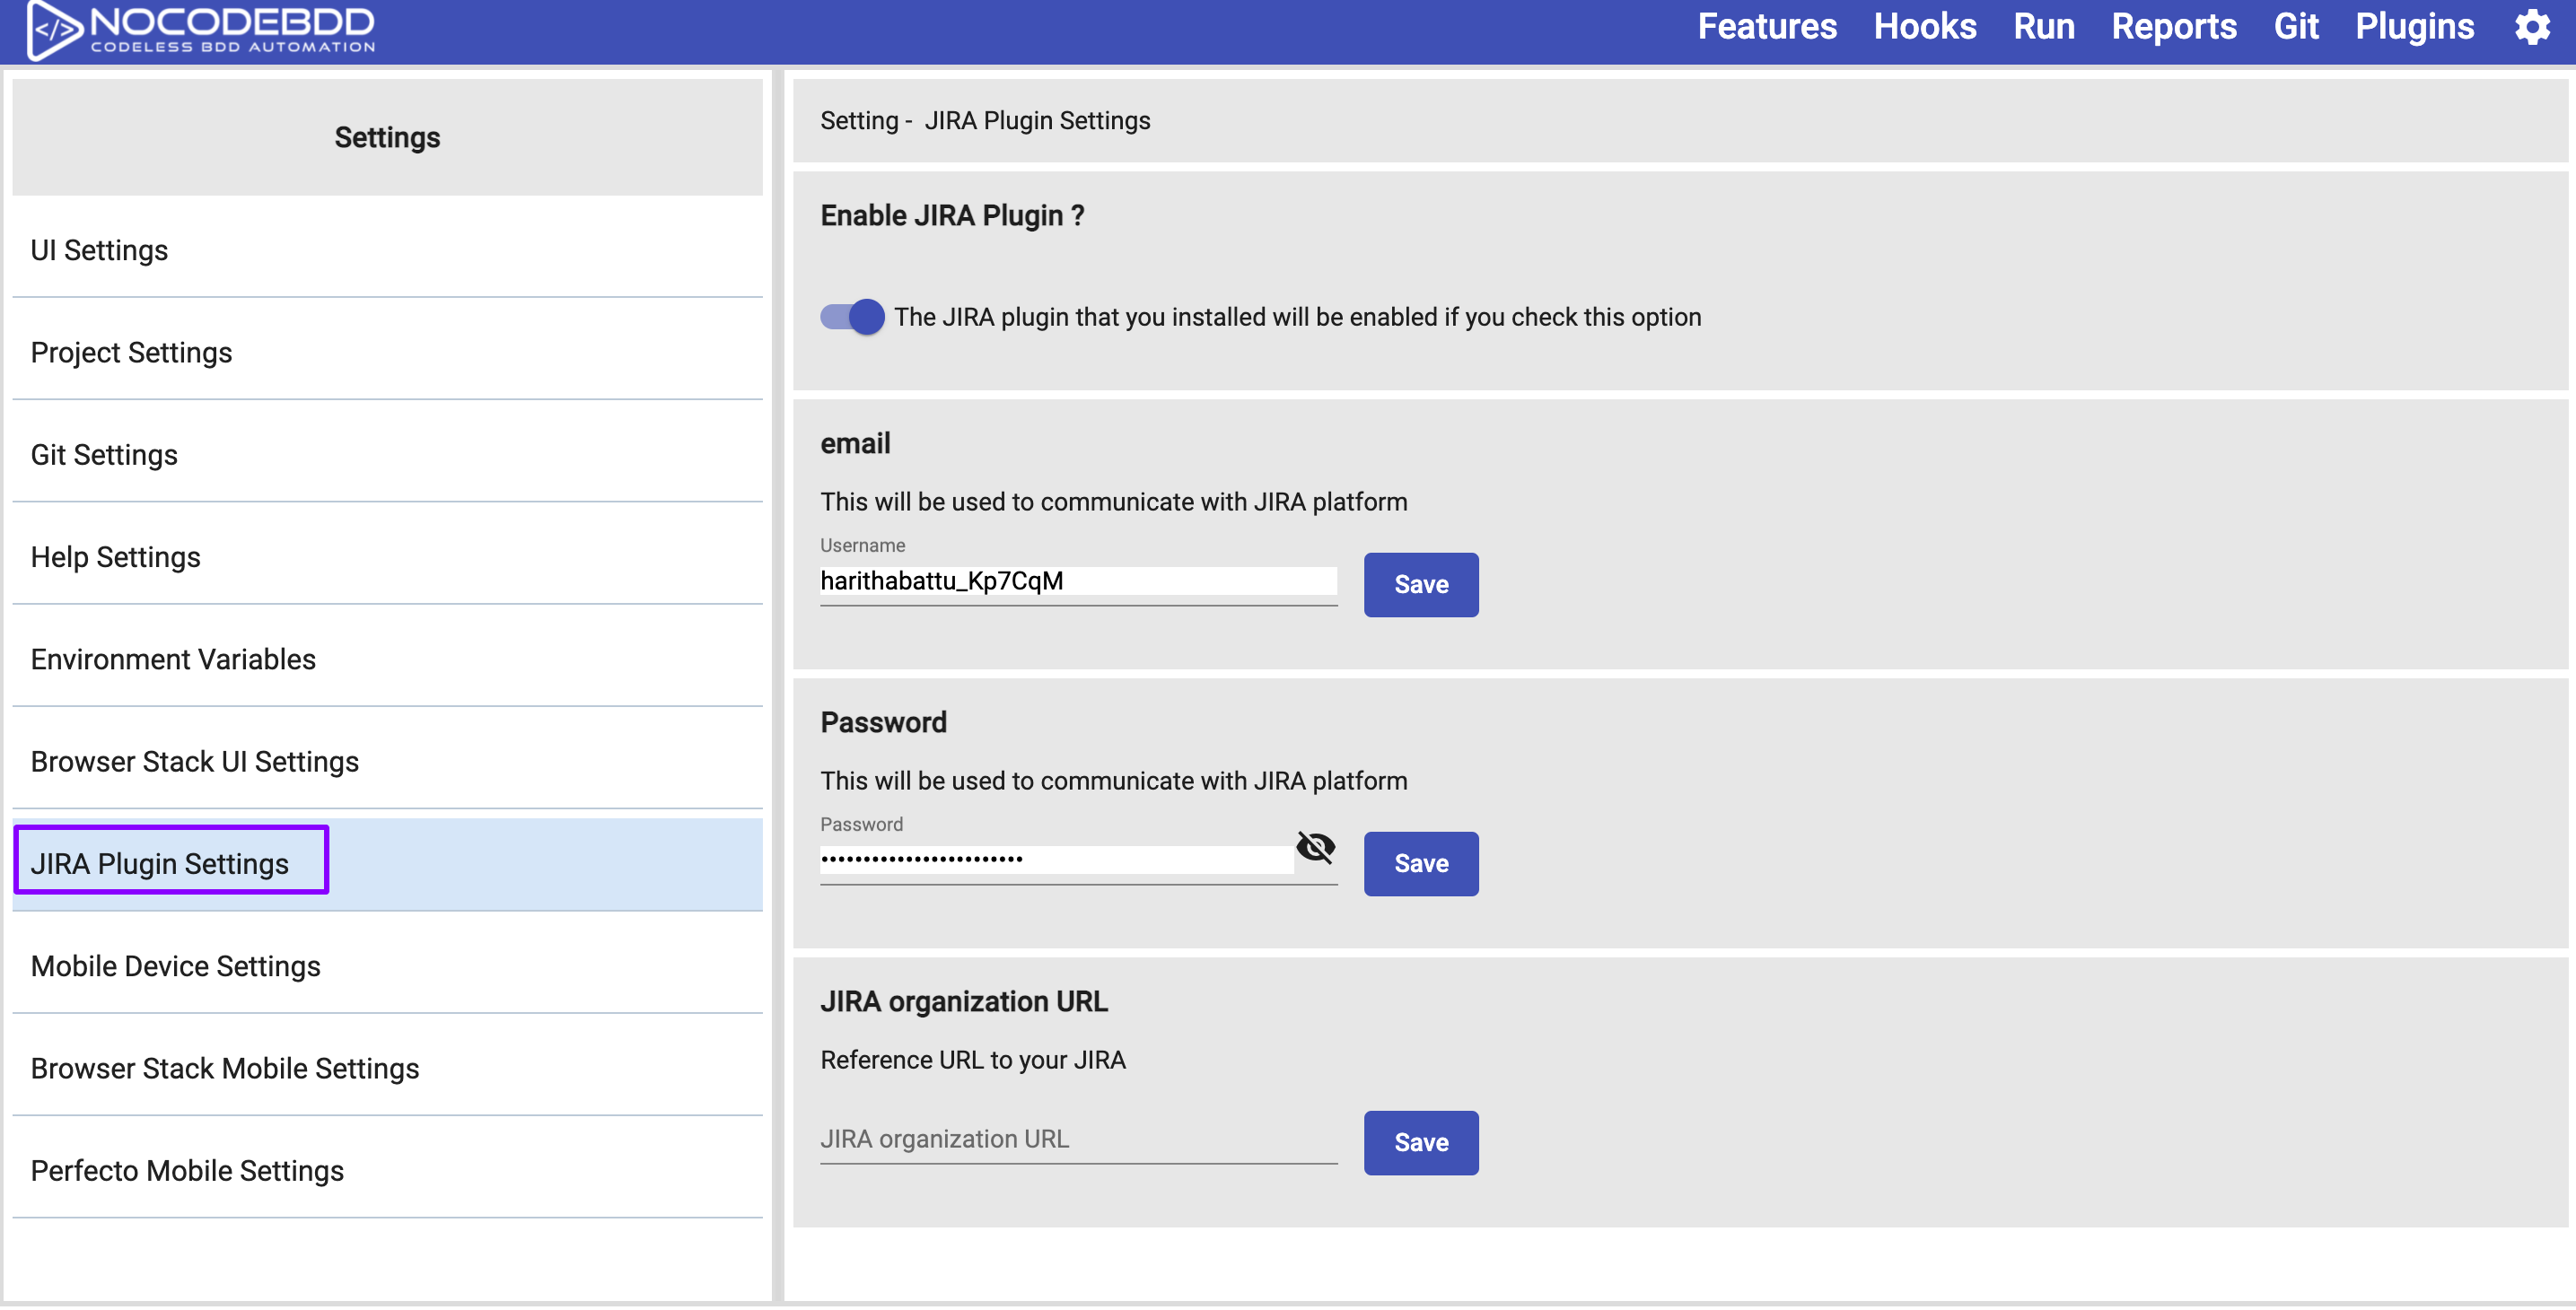View the Reports section
Viewport: 2576px width, 1310px height.
click(x=2174, y=27)
